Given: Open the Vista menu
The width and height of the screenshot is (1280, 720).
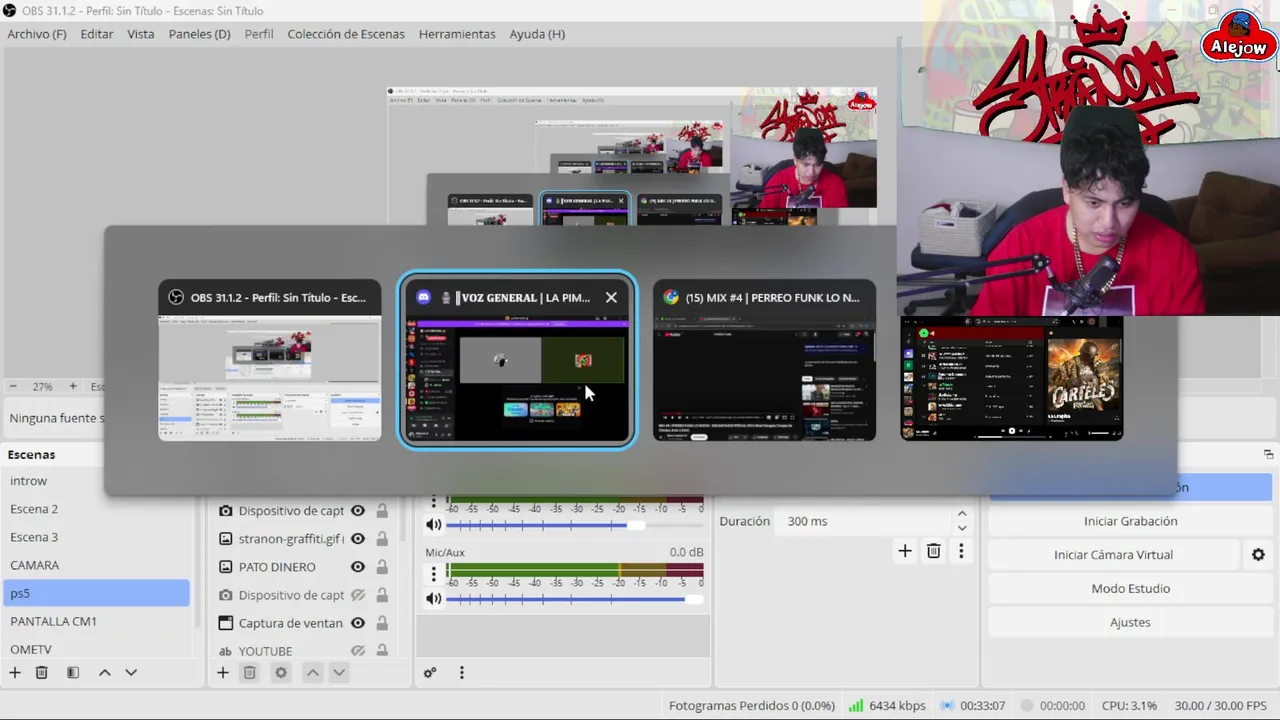Looking at the screenshot, I should (x=141, y=34).
